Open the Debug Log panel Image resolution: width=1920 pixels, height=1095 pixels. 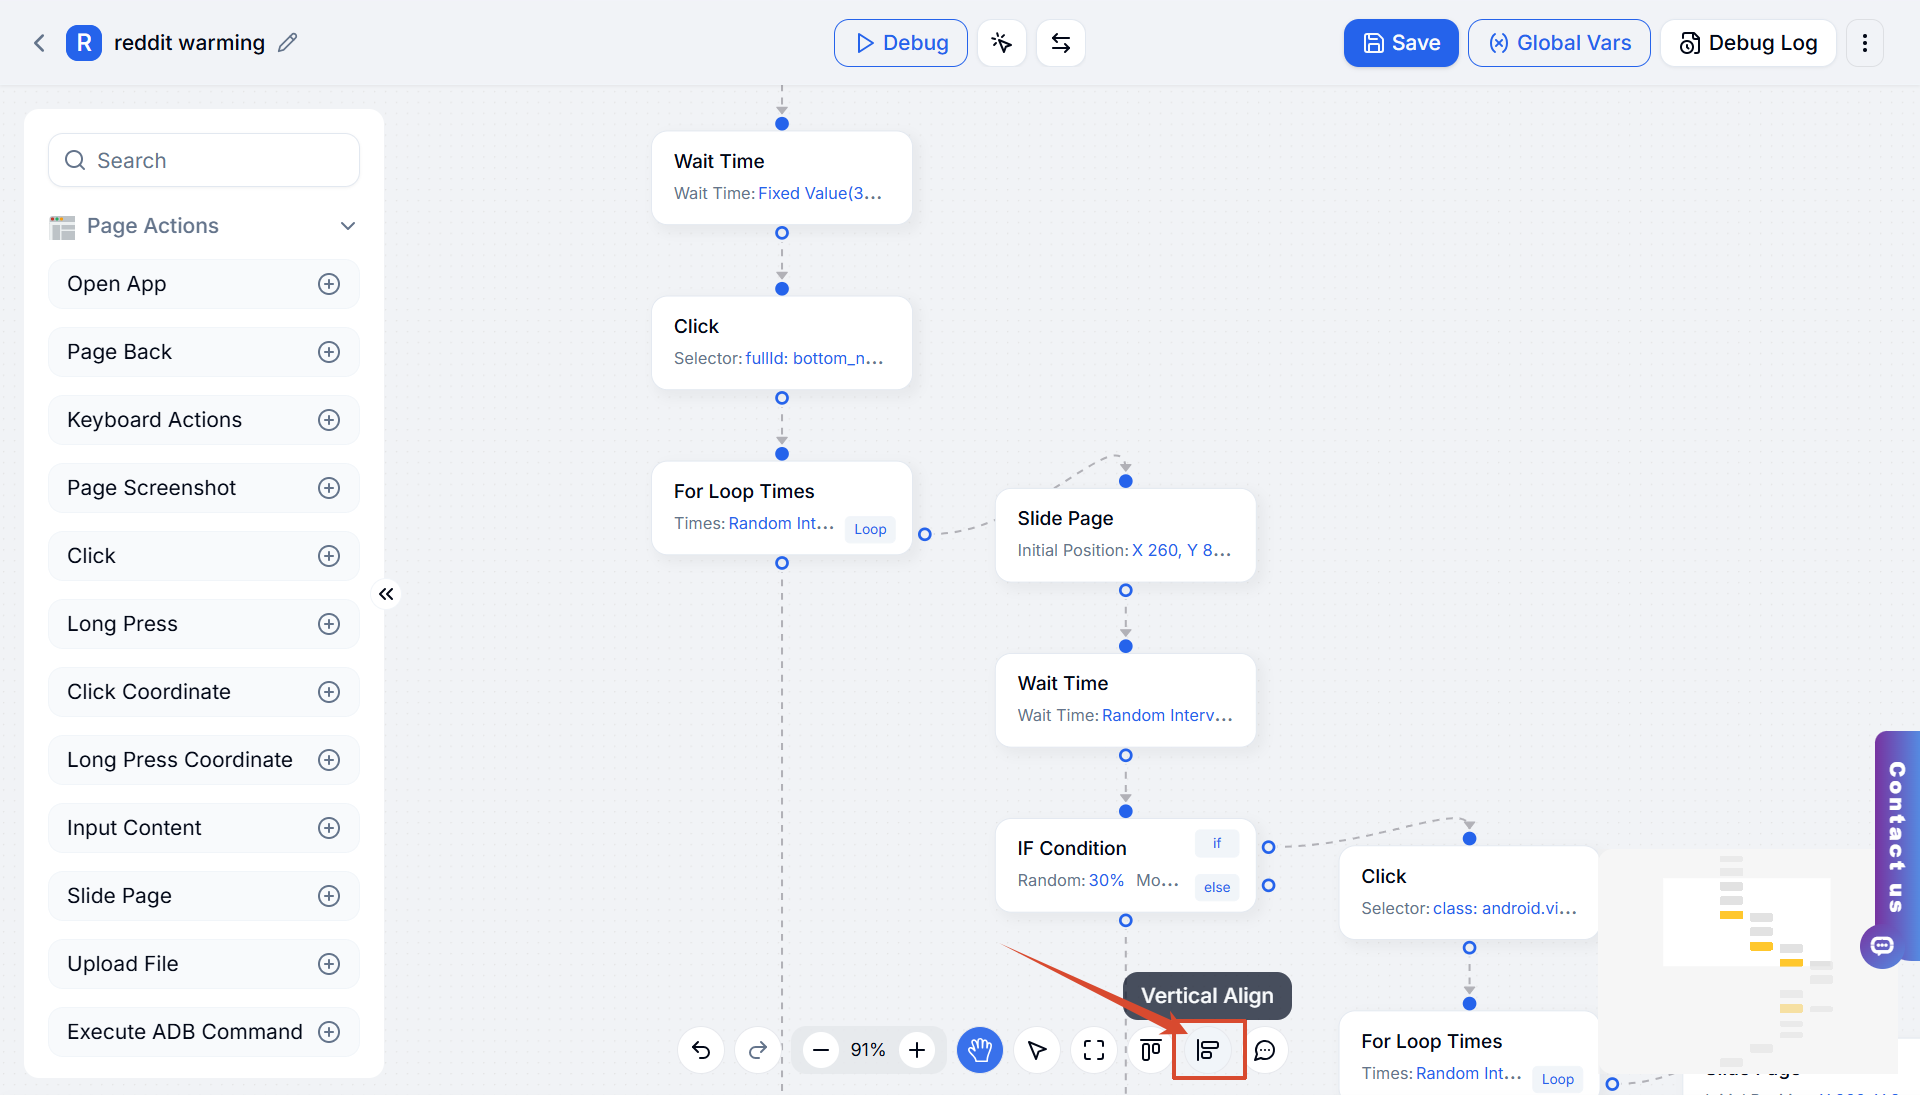coord(1748,43)
